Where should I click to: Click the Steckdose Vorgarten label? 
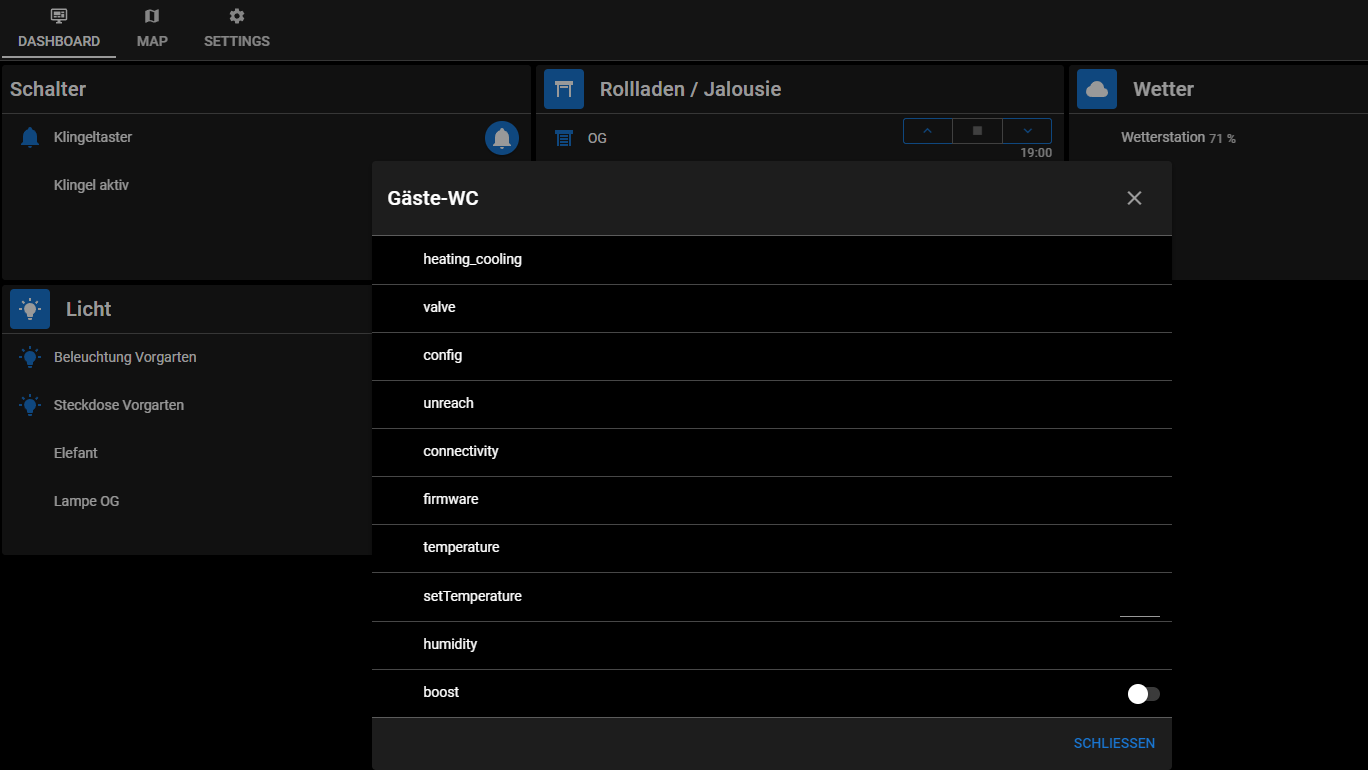tap(119, 405)
